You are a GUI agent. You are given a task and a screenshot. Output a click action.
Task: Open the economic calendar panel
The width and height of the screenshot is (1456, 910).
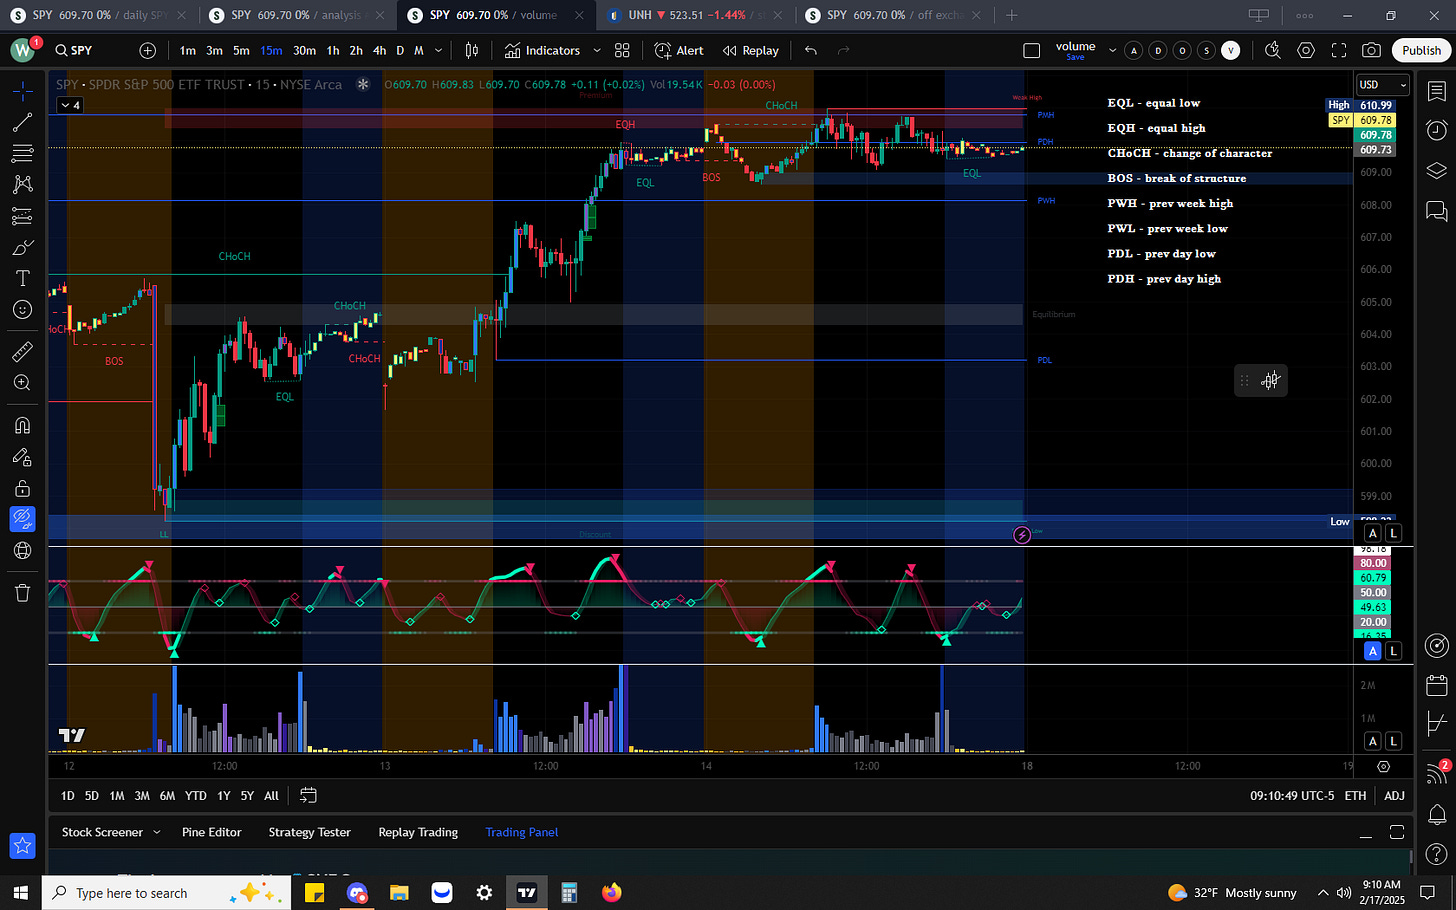tap(1436, 685)
